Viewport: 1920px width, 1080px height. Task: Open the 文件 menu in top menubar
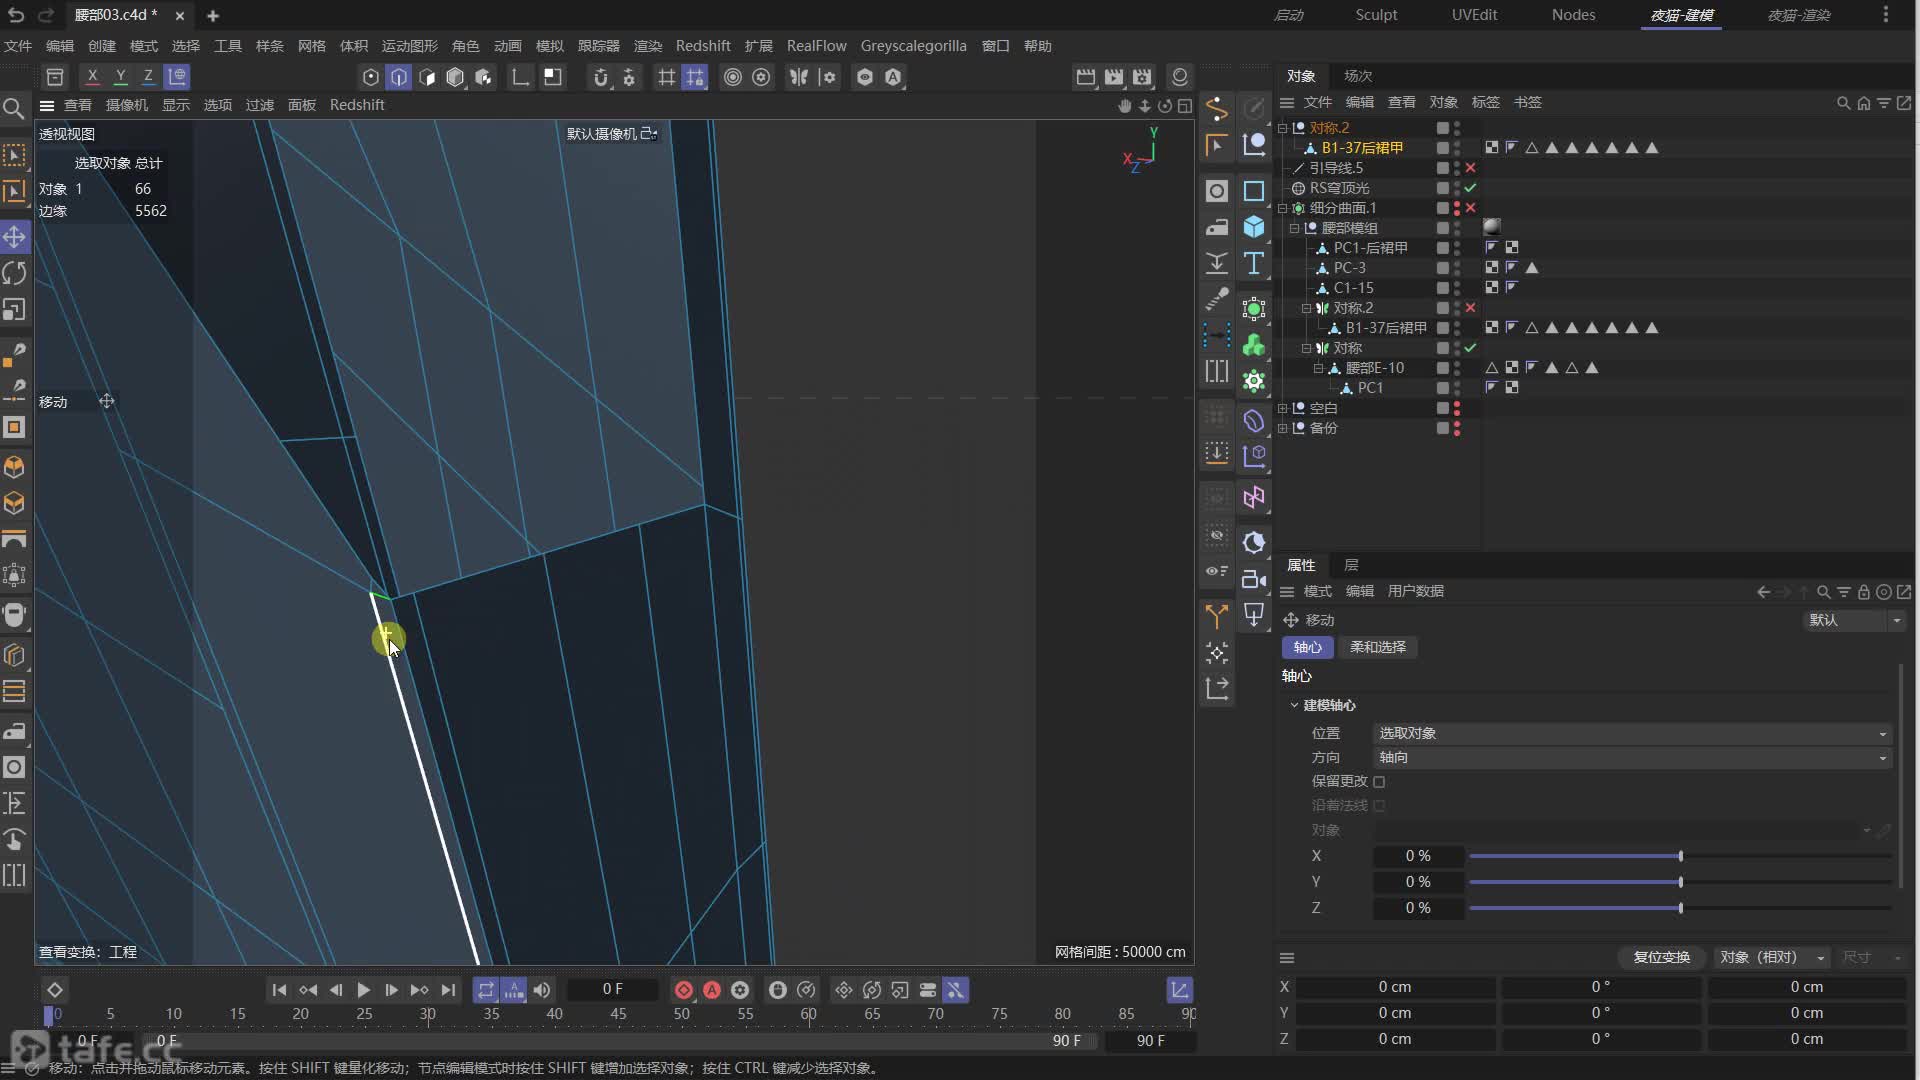tap(18, 46)
